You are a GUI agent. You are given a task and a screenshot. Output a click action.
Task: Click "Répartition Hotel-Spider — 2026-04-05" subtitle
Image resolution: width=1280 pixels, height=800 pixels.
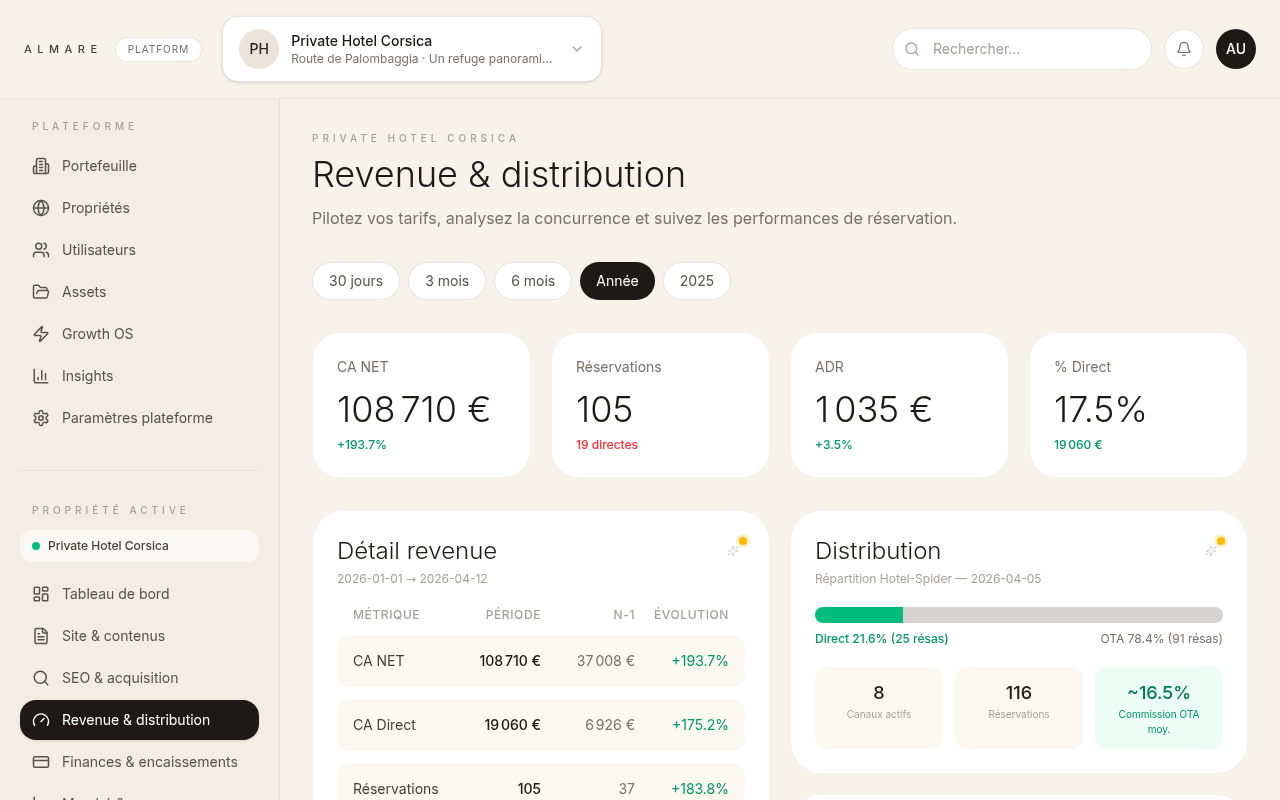click(x=928, y=579)
